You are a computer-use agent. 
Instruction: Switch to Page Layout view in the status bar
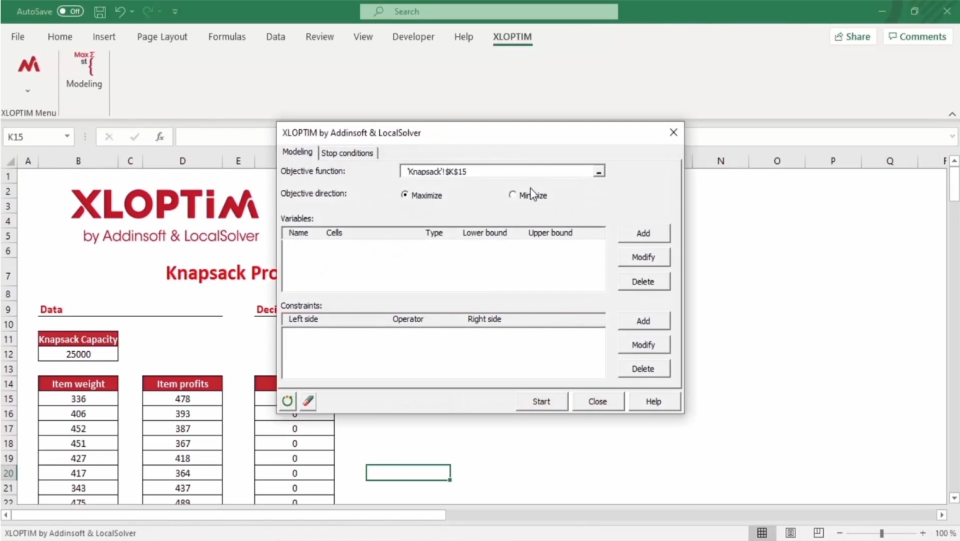(790, 533)
